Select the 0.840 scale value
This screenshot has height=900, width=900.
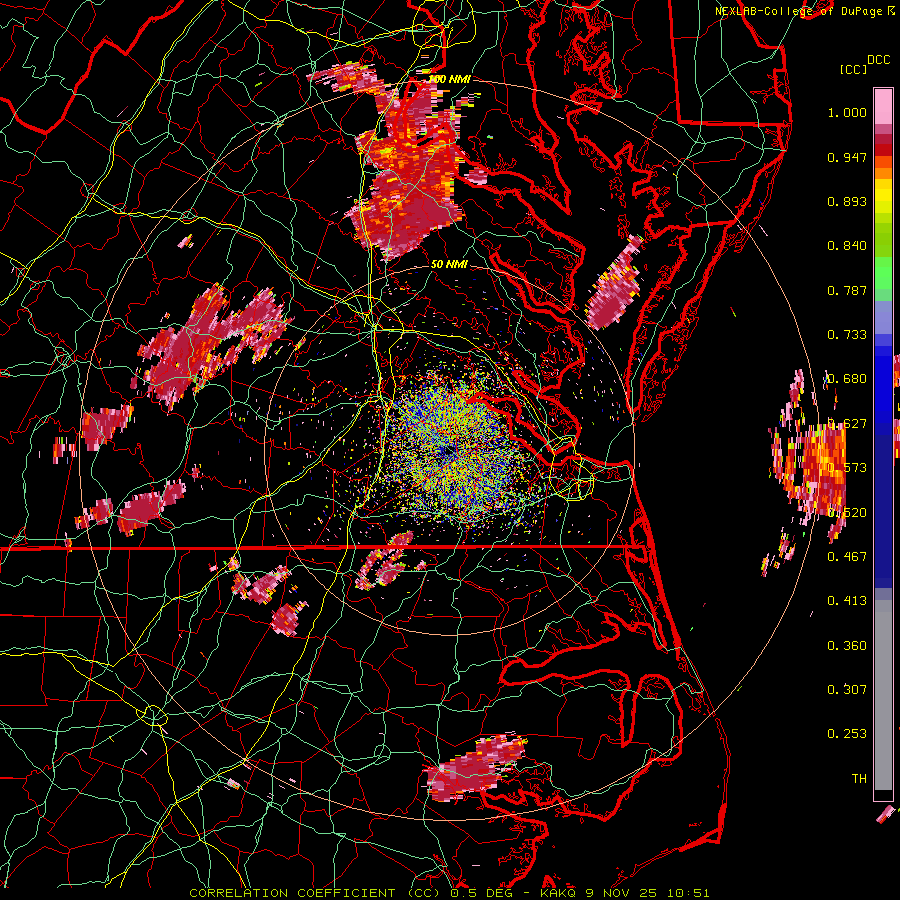(847, 246)
